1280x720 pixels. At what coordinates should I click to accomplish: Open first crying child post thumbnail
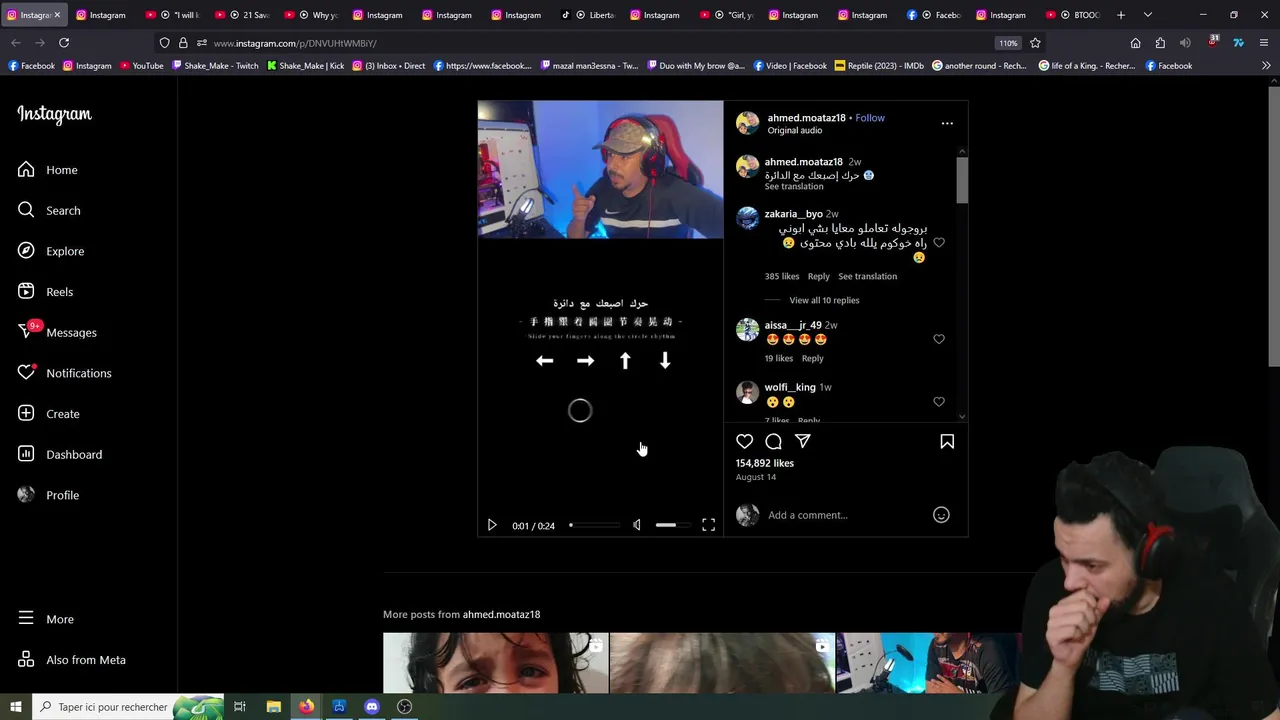tap(495, 662)
